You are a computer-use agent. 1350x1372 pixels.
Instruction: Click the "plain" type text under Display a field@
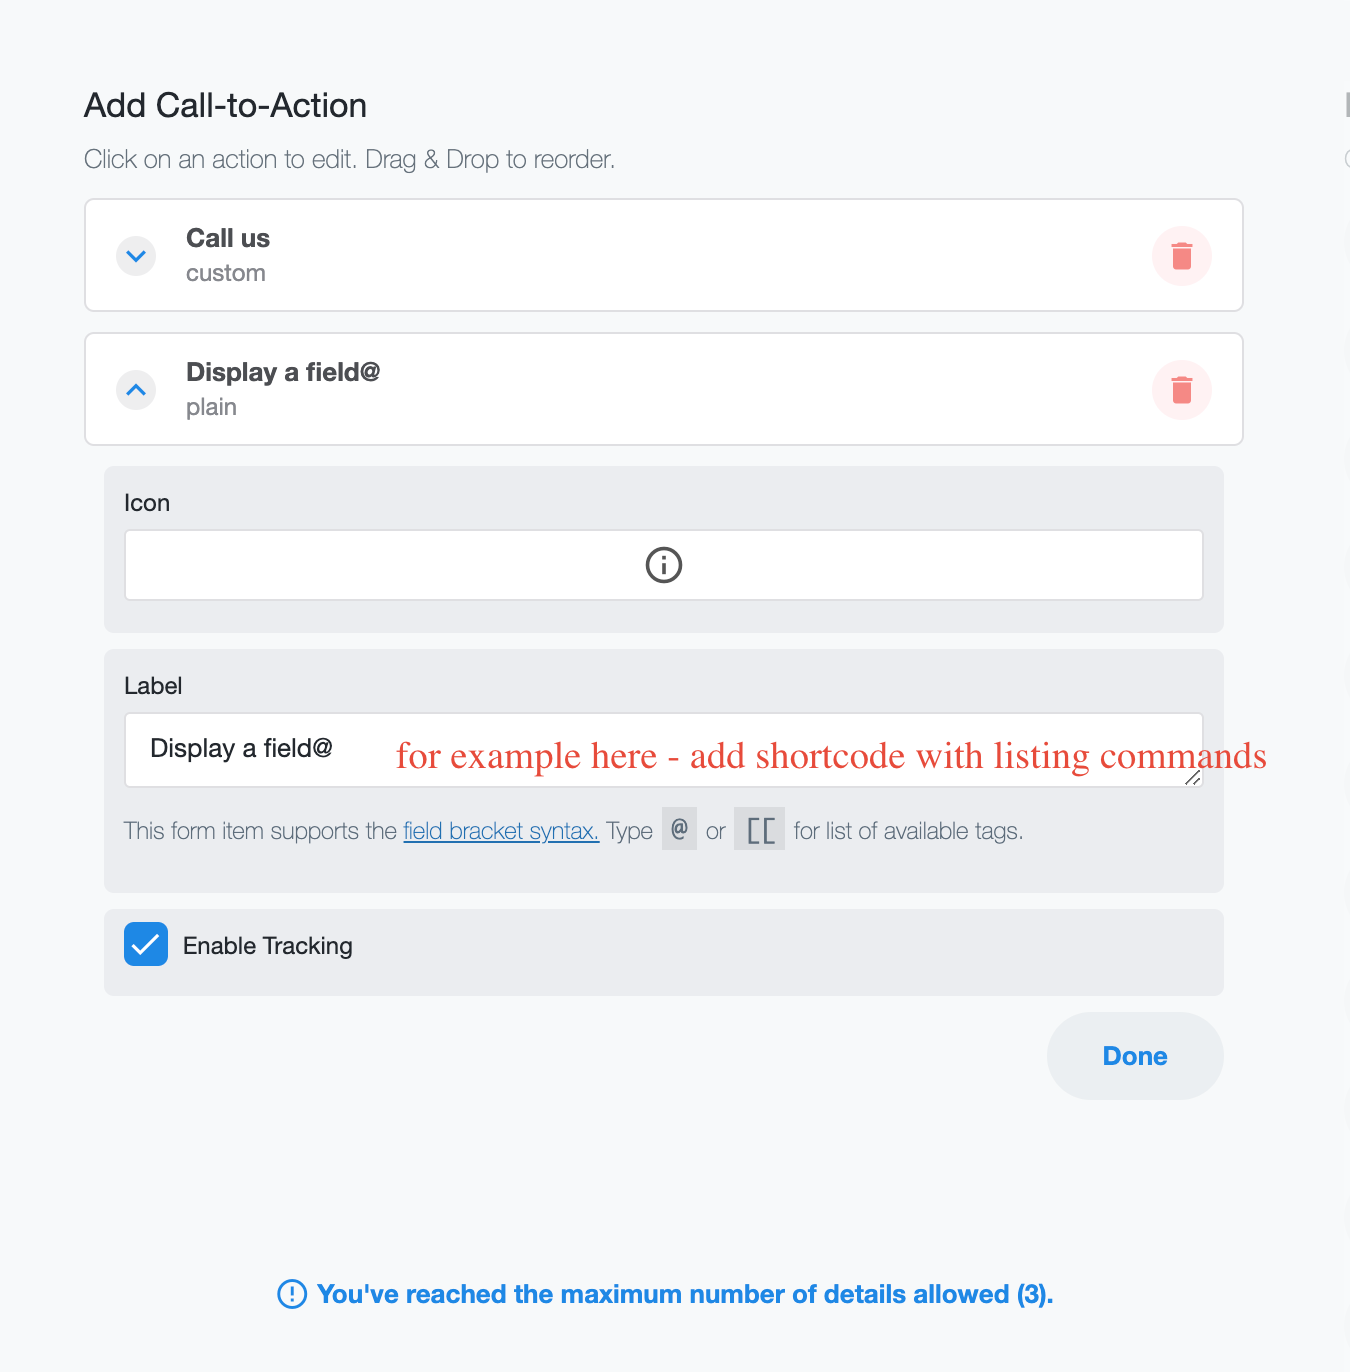click(211, 408)
